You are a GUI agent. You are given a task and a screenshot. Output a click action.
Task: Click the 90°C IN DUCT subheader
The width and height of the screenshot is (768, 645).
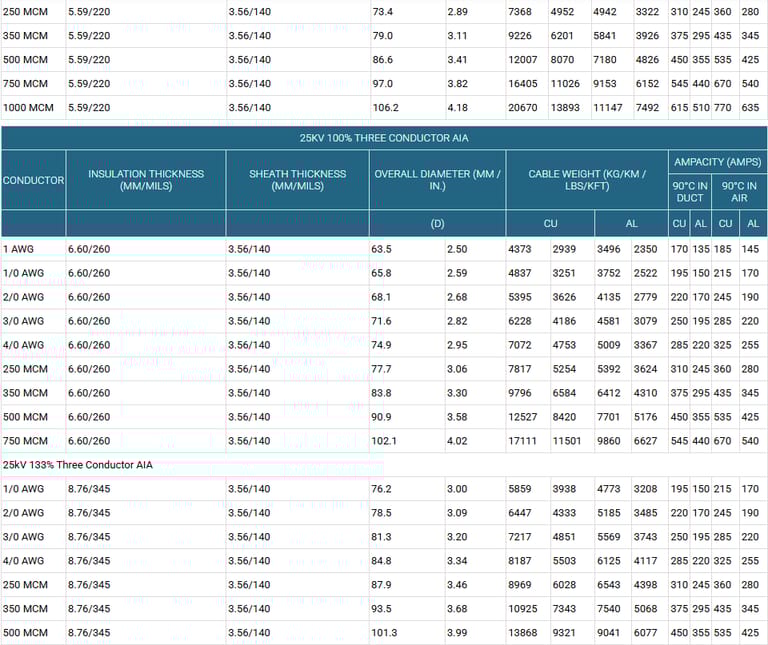click(x=691, y=192)
